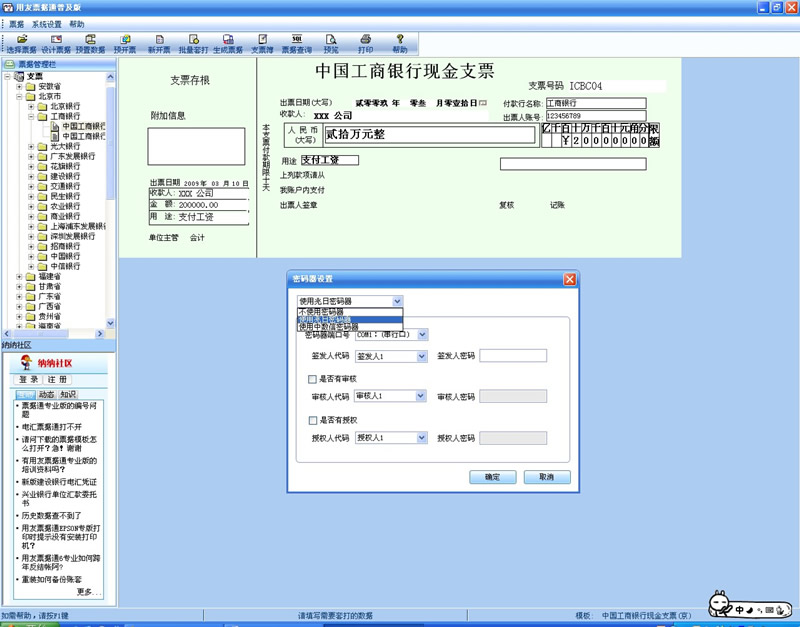This screenshot has width=800, height=627.
Task: Click the 支票 root node icon in tree
Action: [x=19, y=77]
